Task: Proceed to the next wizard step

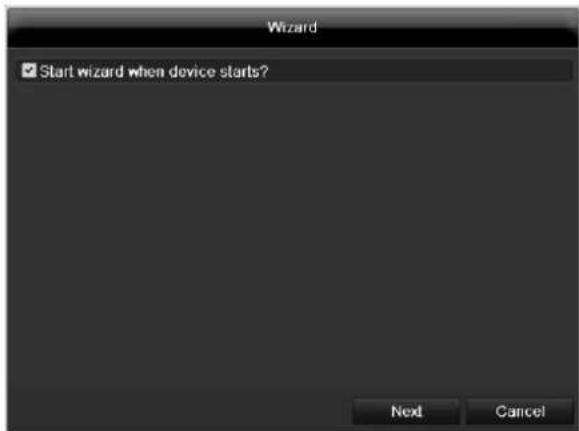Action: [406, 411]
